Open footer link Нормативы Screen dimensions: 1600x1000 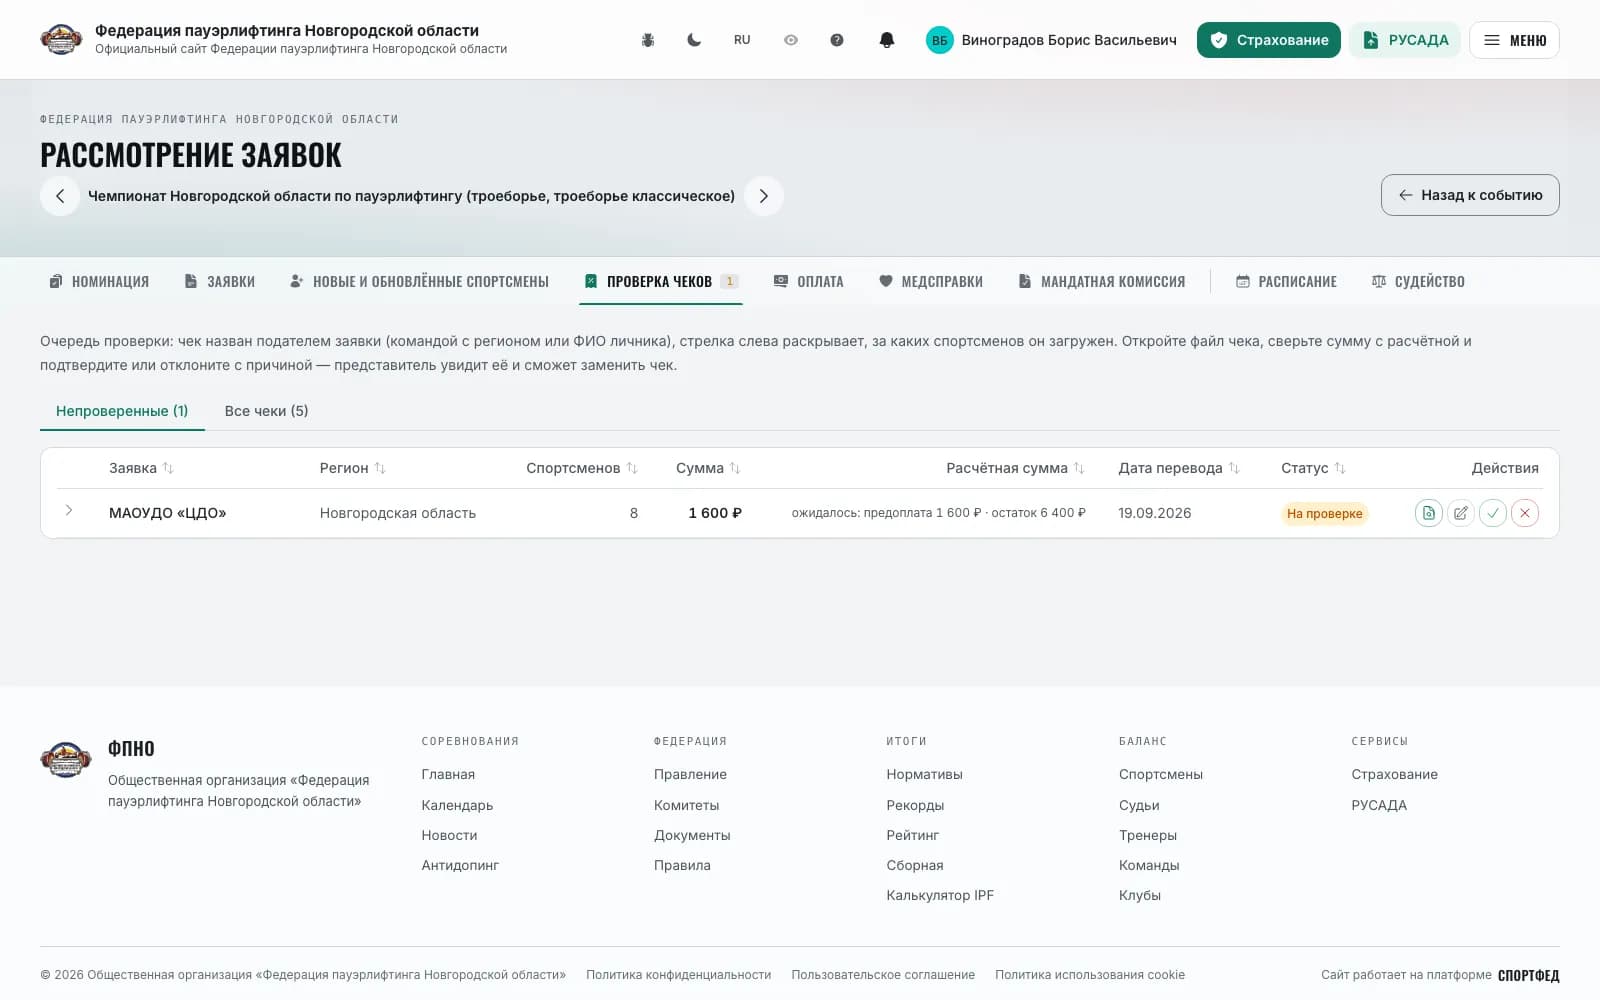point(924,774)
